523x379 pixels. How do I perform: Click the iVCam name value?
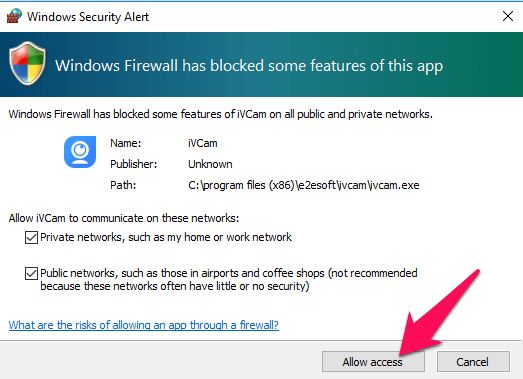[202, 143]
